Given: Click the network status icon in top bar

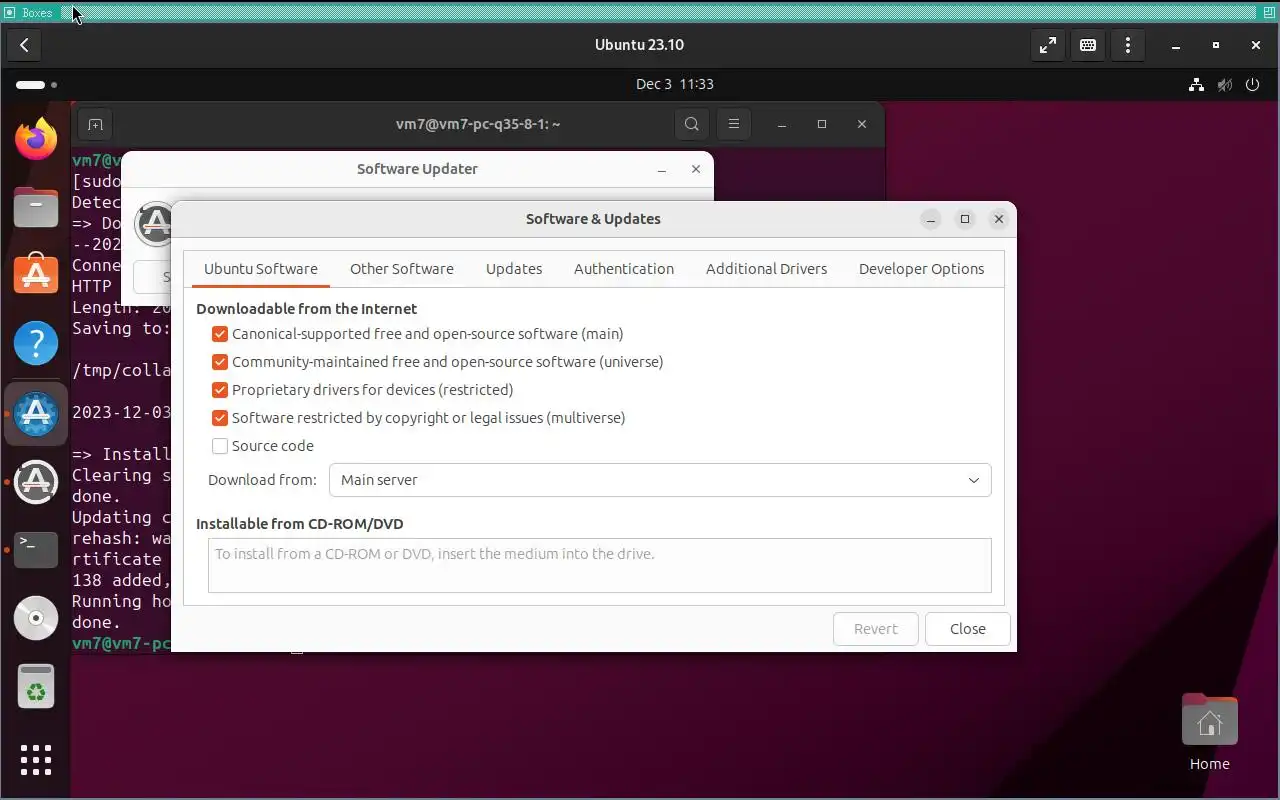Looking at the screenshot, I should click(x=1196, y=85).
